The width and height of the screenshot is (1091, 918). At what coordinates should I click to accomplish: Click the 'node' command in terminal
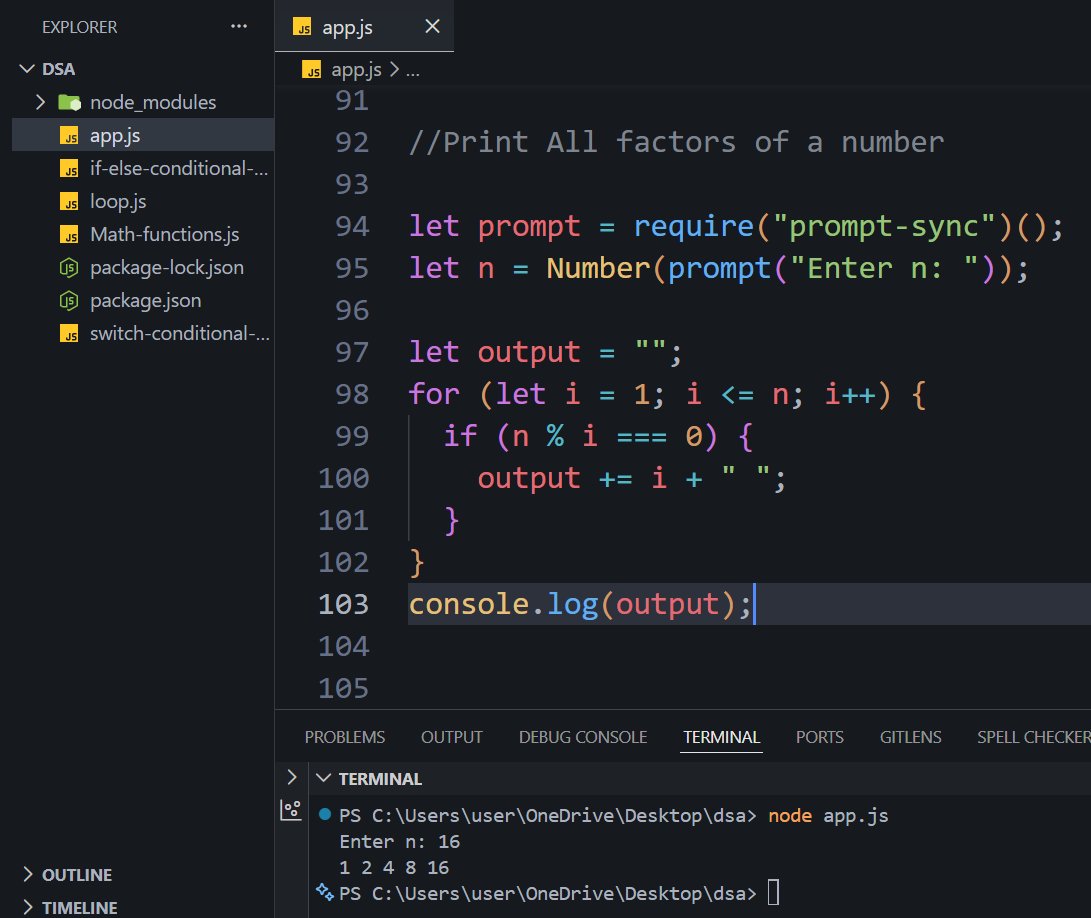[x=790, y=815]
